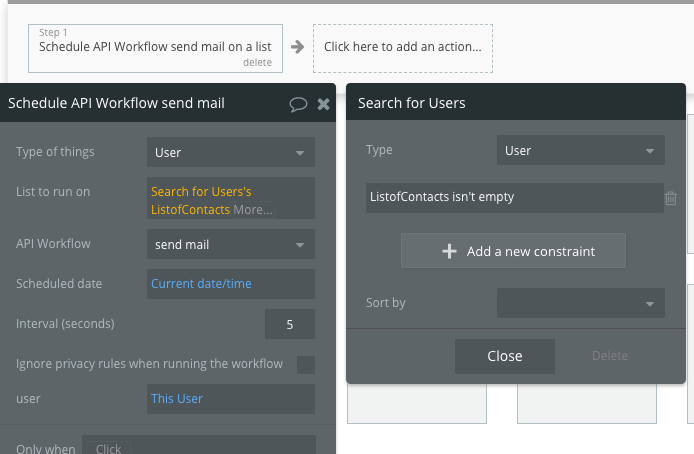Open the Search Type dropdown
694x454 pixels.
(580, 151)
